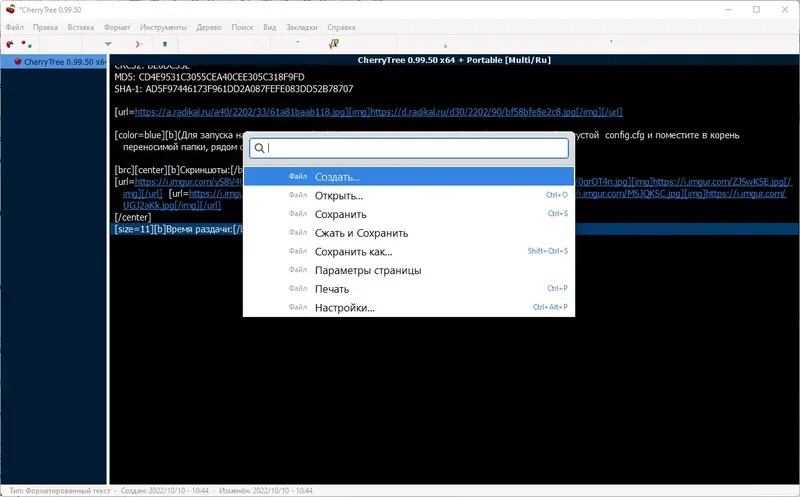
Task: Open the Вид menu
Action: coord(269,27)
